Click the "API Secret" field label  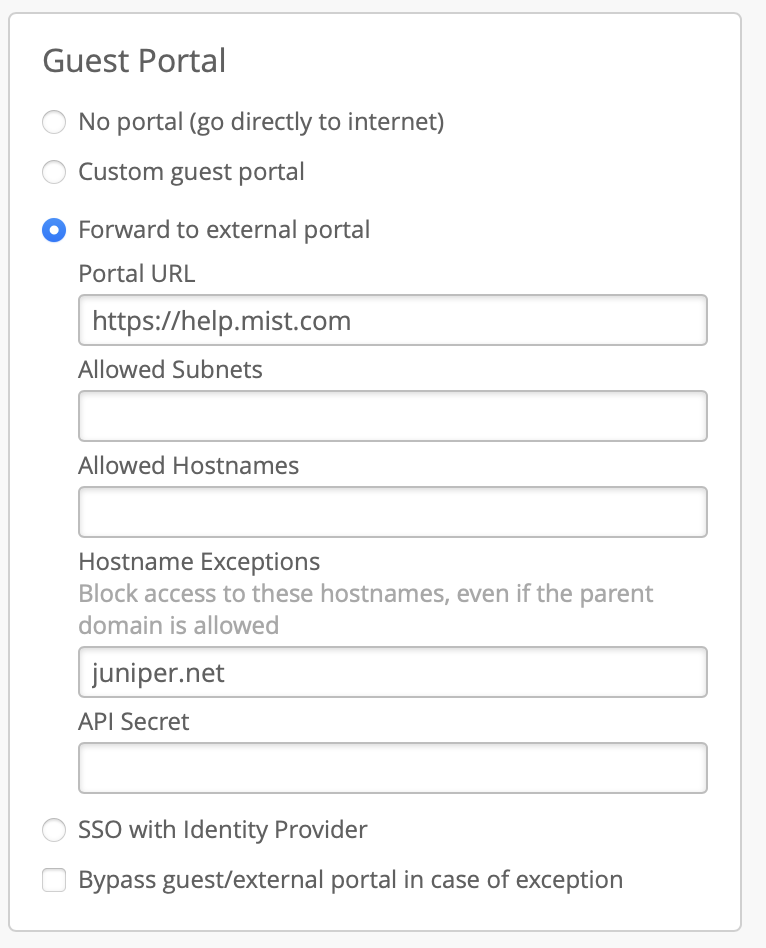coord(134,722)
